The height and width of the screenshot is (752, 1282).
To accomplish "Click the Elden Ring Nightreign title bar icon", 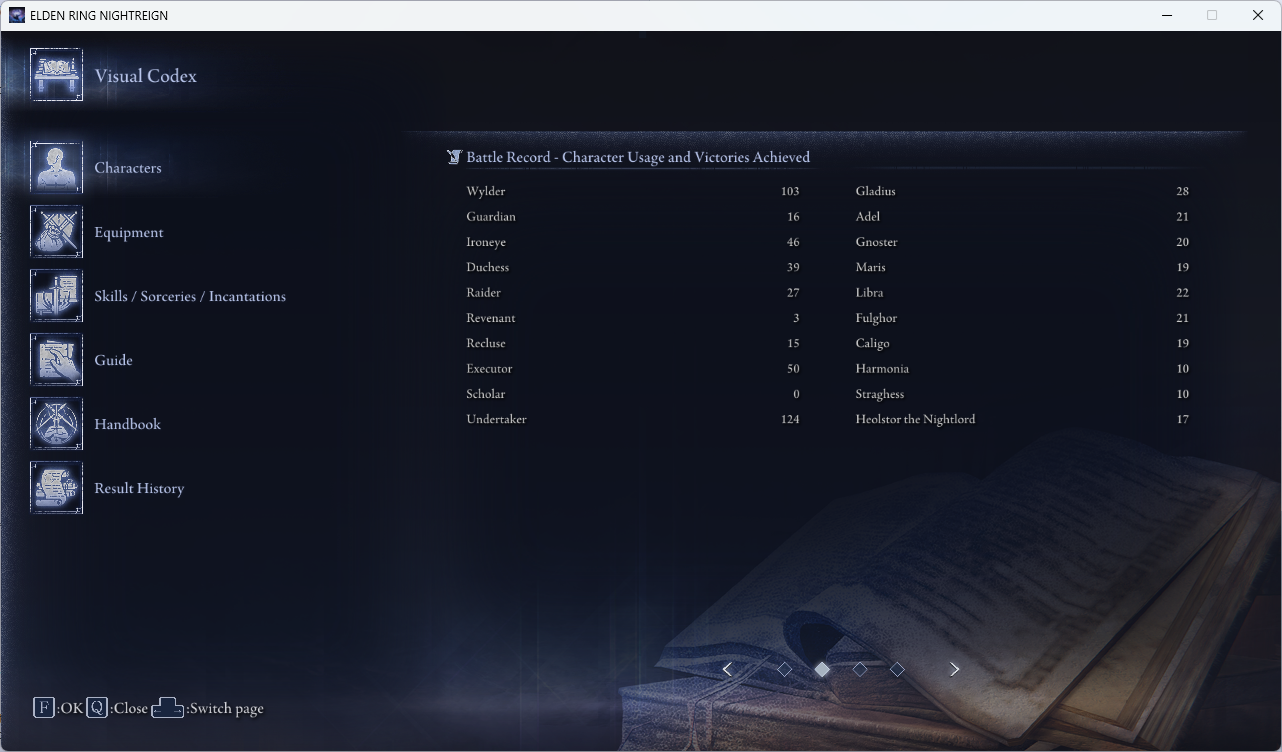I will tap(17, 15).
